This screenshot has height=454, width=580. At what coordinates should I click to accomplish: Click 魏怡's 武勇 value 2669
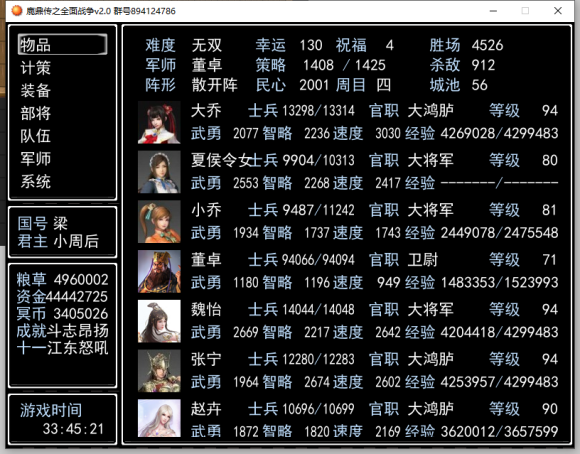pos(246,332)
